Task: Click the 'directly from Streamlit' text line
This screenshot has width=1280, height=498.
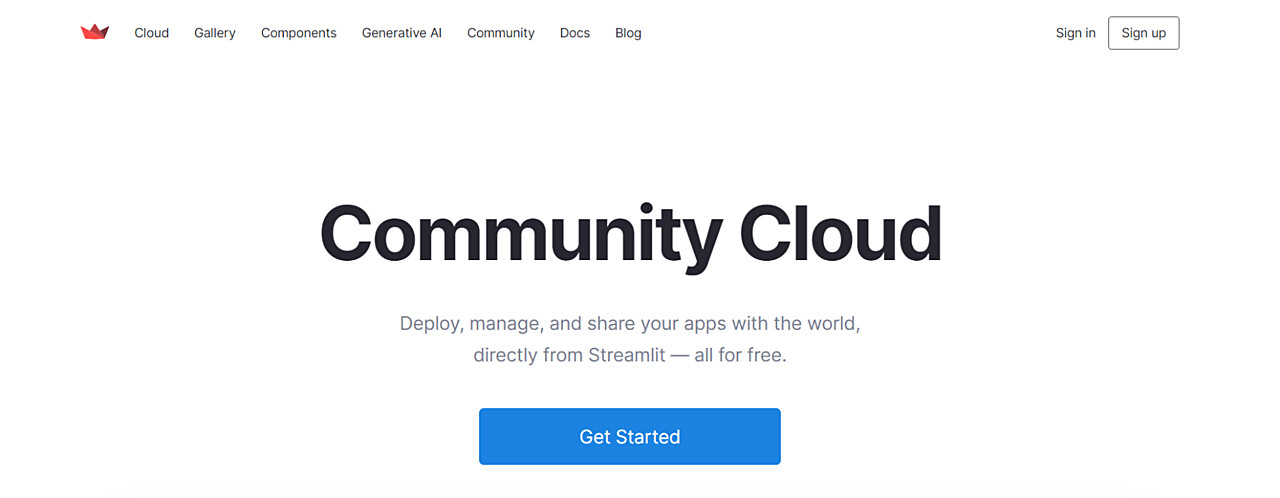Action: [x=630, y=355]
